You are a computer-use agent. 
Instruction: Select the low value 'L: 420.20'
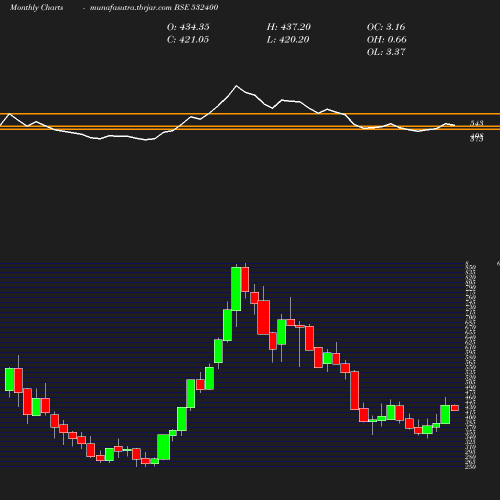click(288, 39)
